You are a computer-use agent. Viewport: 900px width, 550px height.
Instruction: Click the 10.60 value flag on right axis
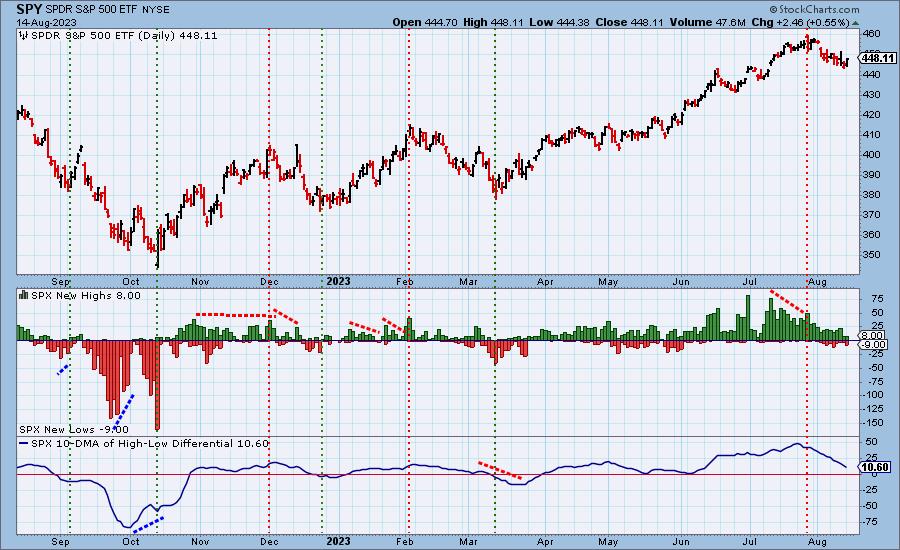(x=875, y=467)
